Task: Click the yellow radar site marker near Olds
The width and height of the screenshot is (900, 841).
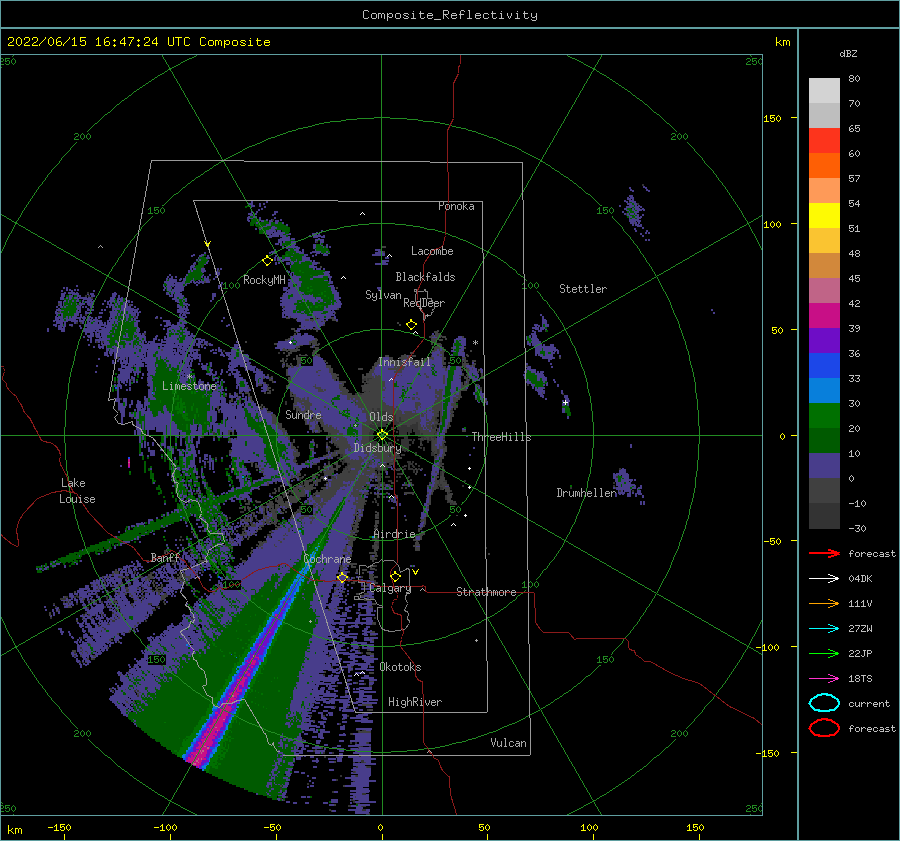Action: 382,435
